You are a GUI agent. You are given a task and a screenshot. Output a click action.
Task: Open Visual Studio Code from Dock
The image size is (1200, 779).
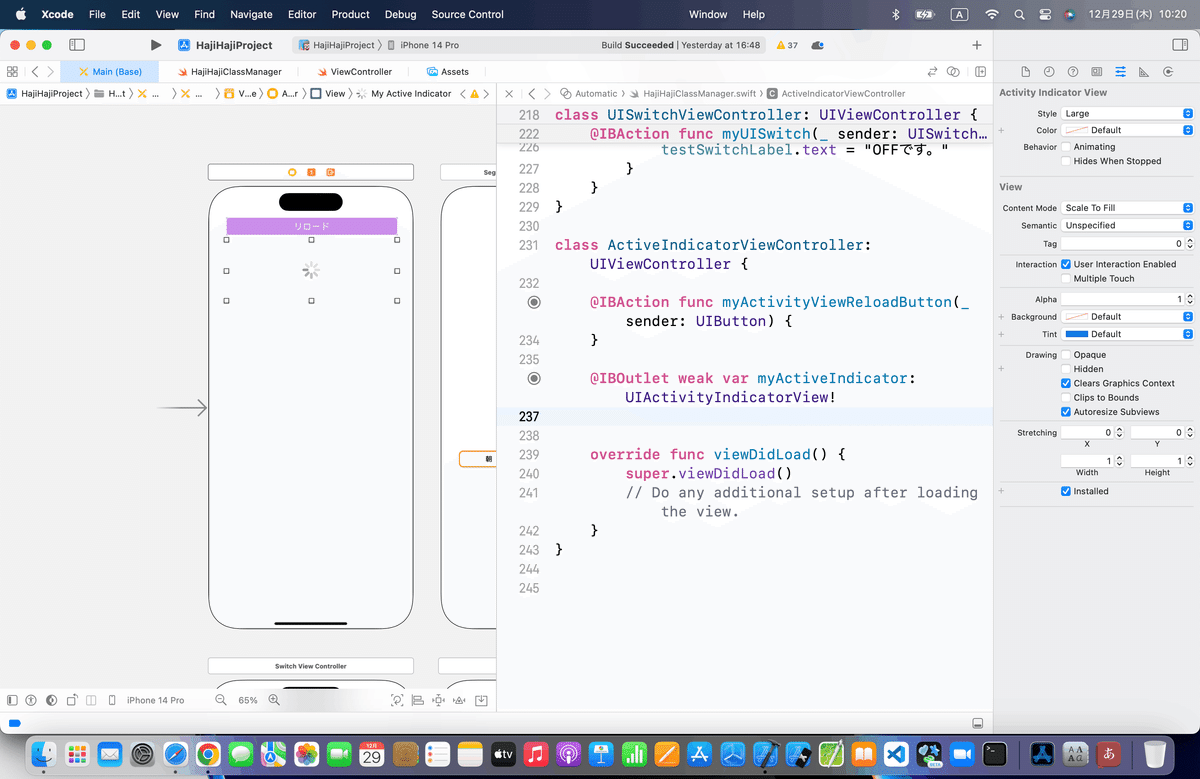[896, 754]
